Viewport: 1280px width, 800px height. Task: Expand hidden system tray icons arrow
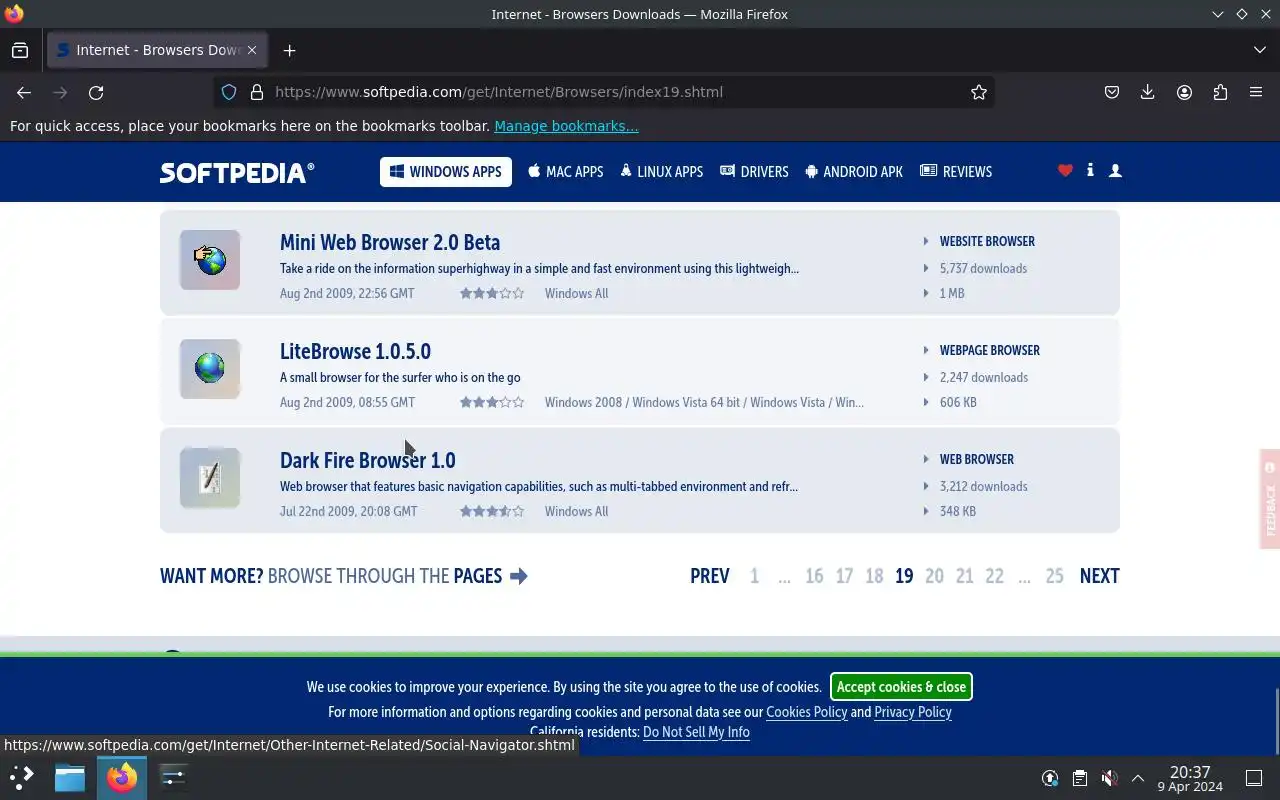tap(1138, 778)
